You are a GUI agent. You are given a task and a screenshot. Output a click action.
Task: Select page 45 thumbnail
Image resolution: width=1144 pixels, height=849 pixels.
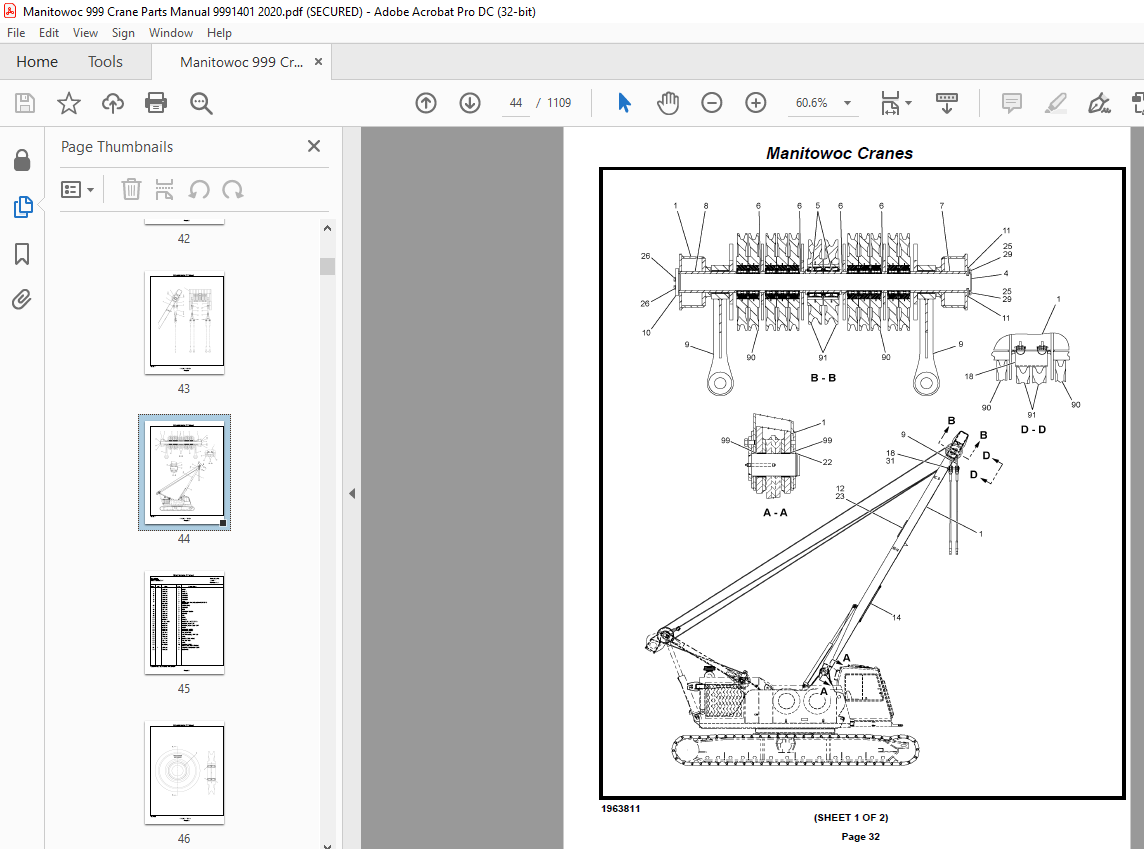point(185,622)
